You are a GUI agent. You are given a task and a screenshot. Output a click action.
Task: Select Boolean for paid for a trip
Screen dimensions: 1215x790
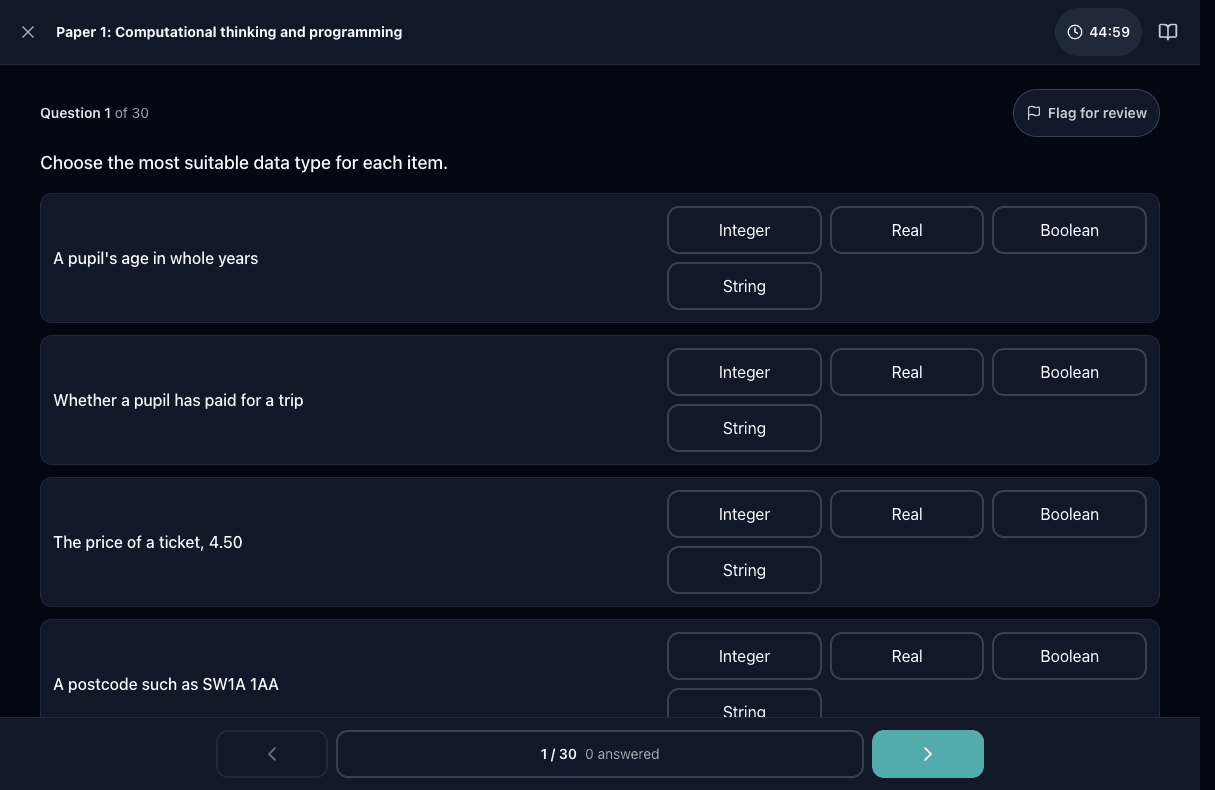click(x=1069, y=372)
